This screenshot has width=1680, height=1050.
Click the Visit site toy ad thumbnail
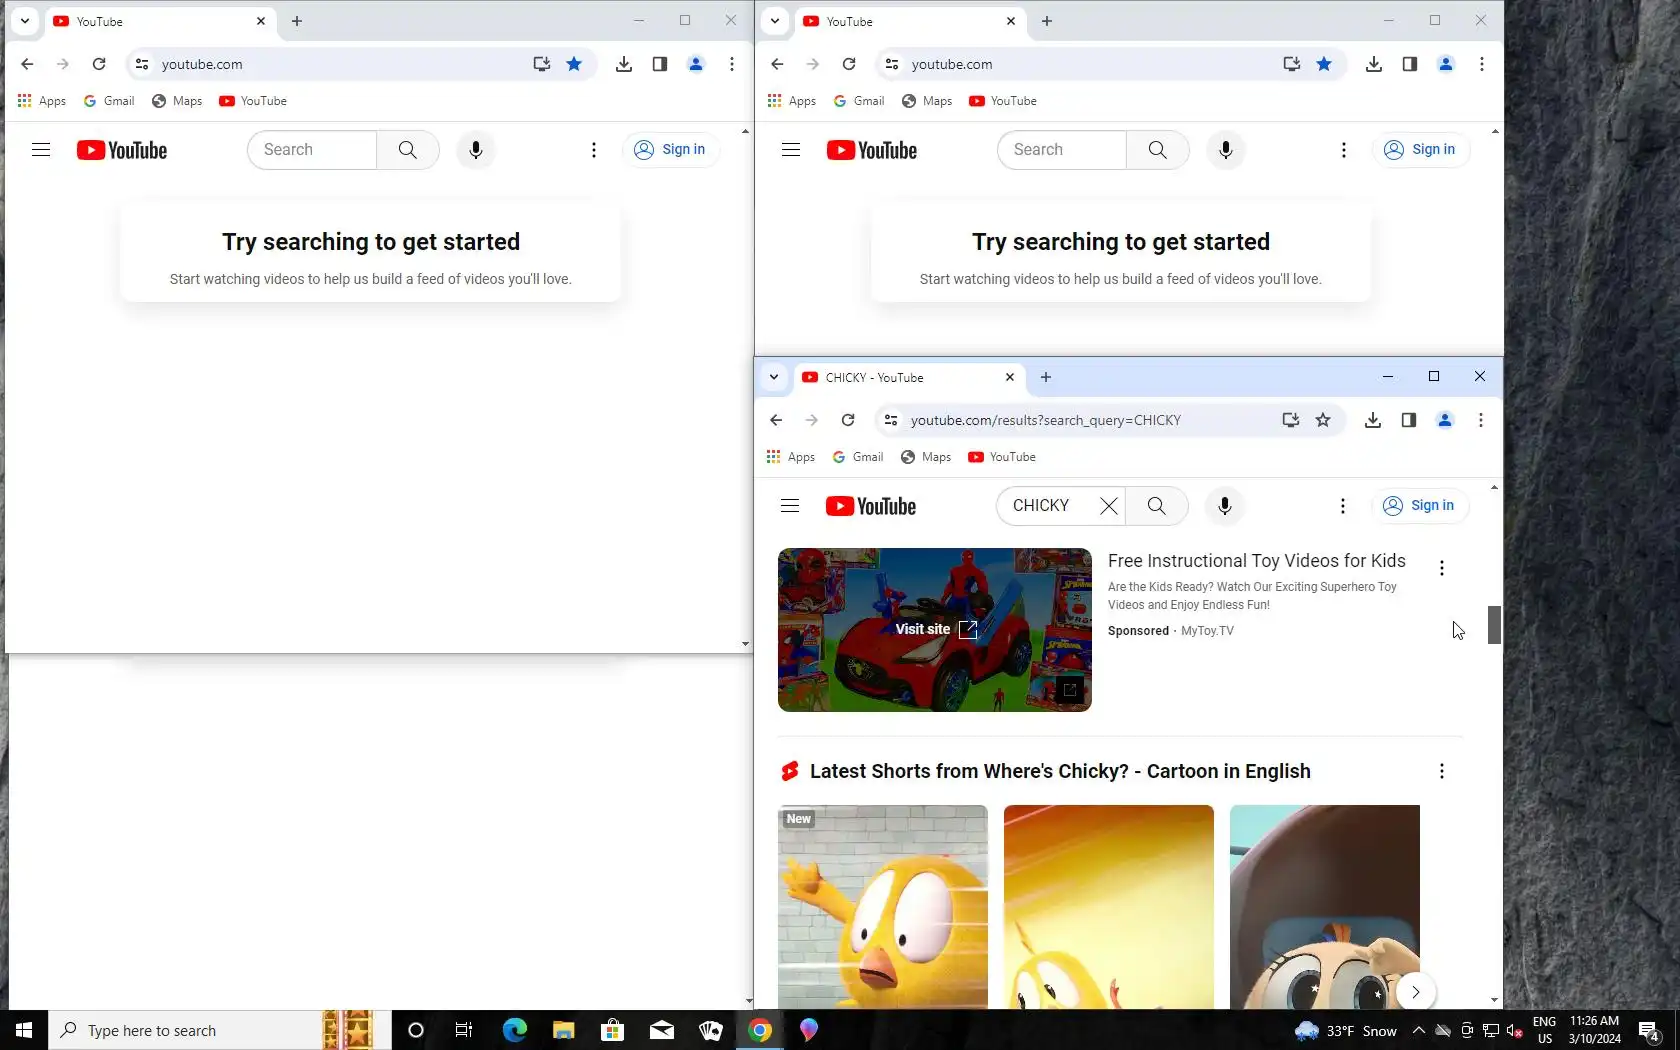point(935,630)
